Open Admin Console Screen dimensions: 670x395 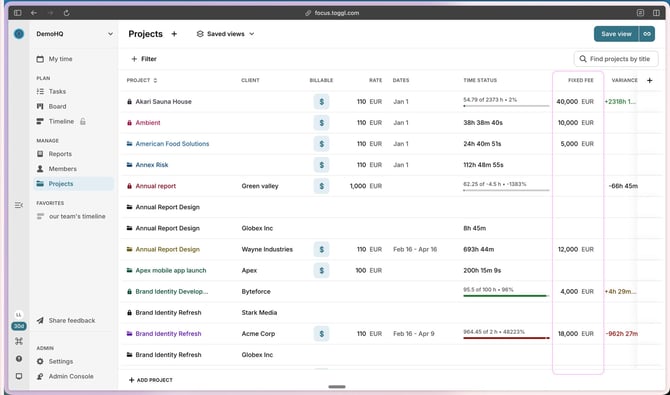coord(65,376)
